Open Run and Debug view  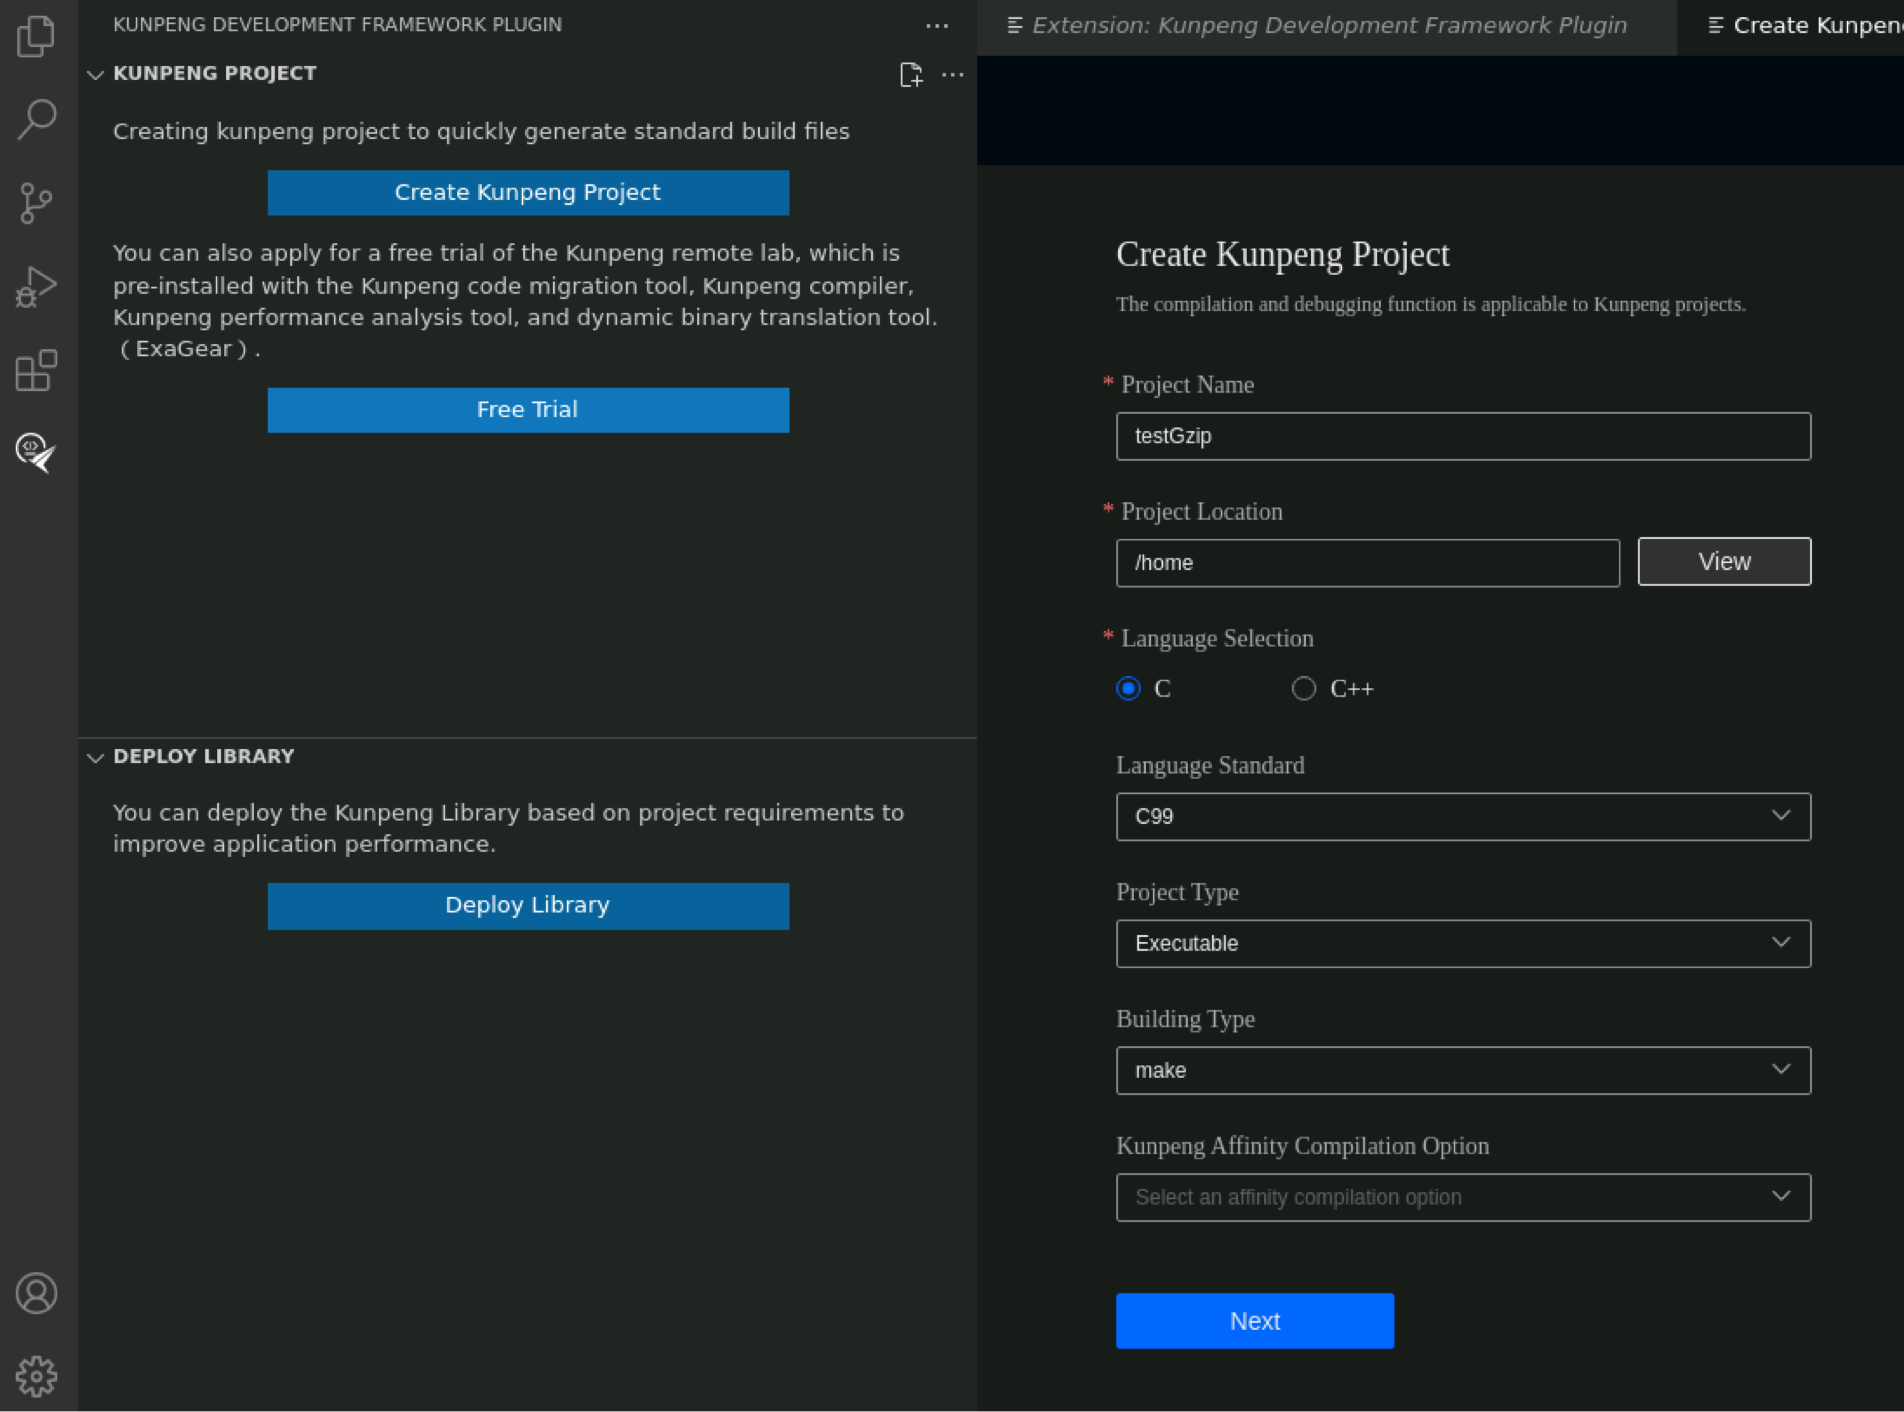pos(37,287)
